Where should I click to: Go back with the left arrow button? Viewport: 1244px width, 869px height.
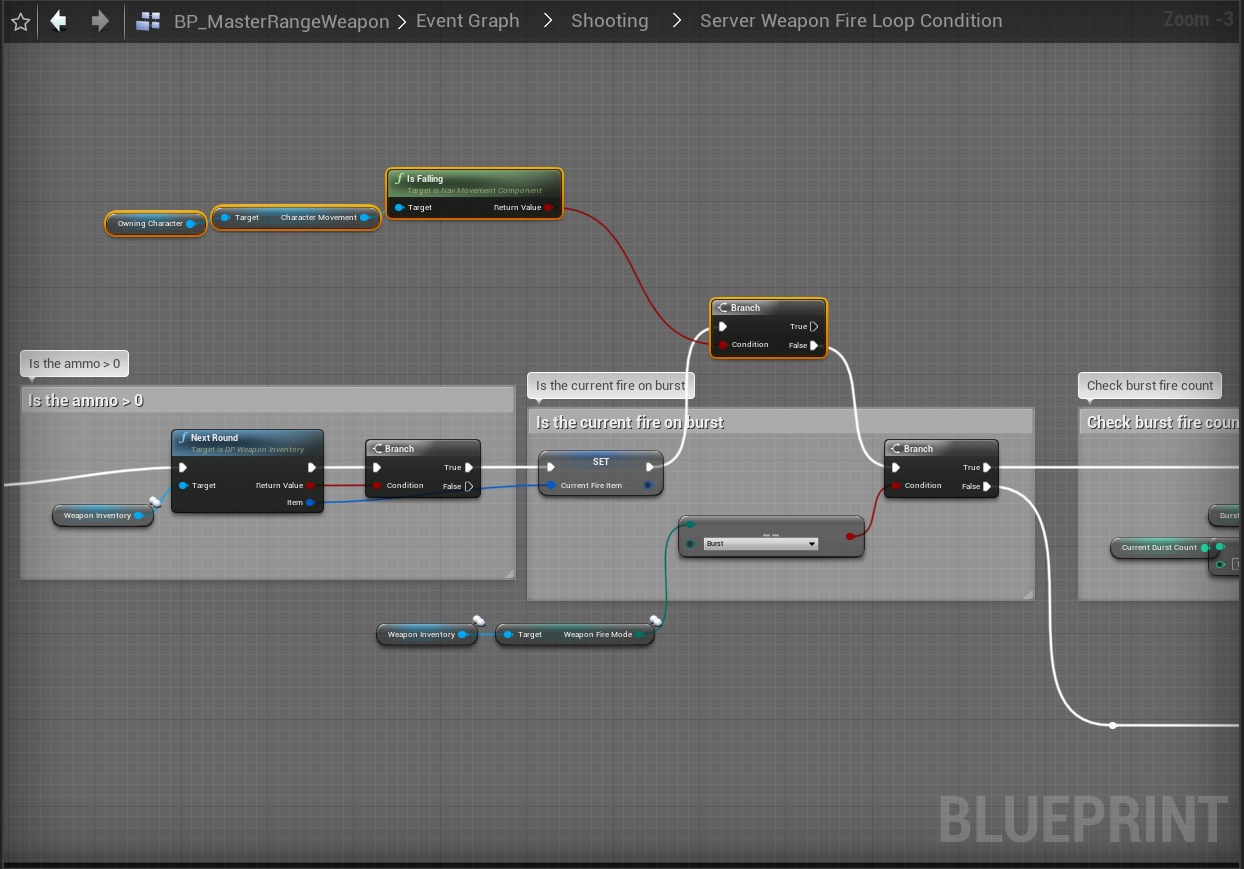pyautogui.click(x=59, y=21)
